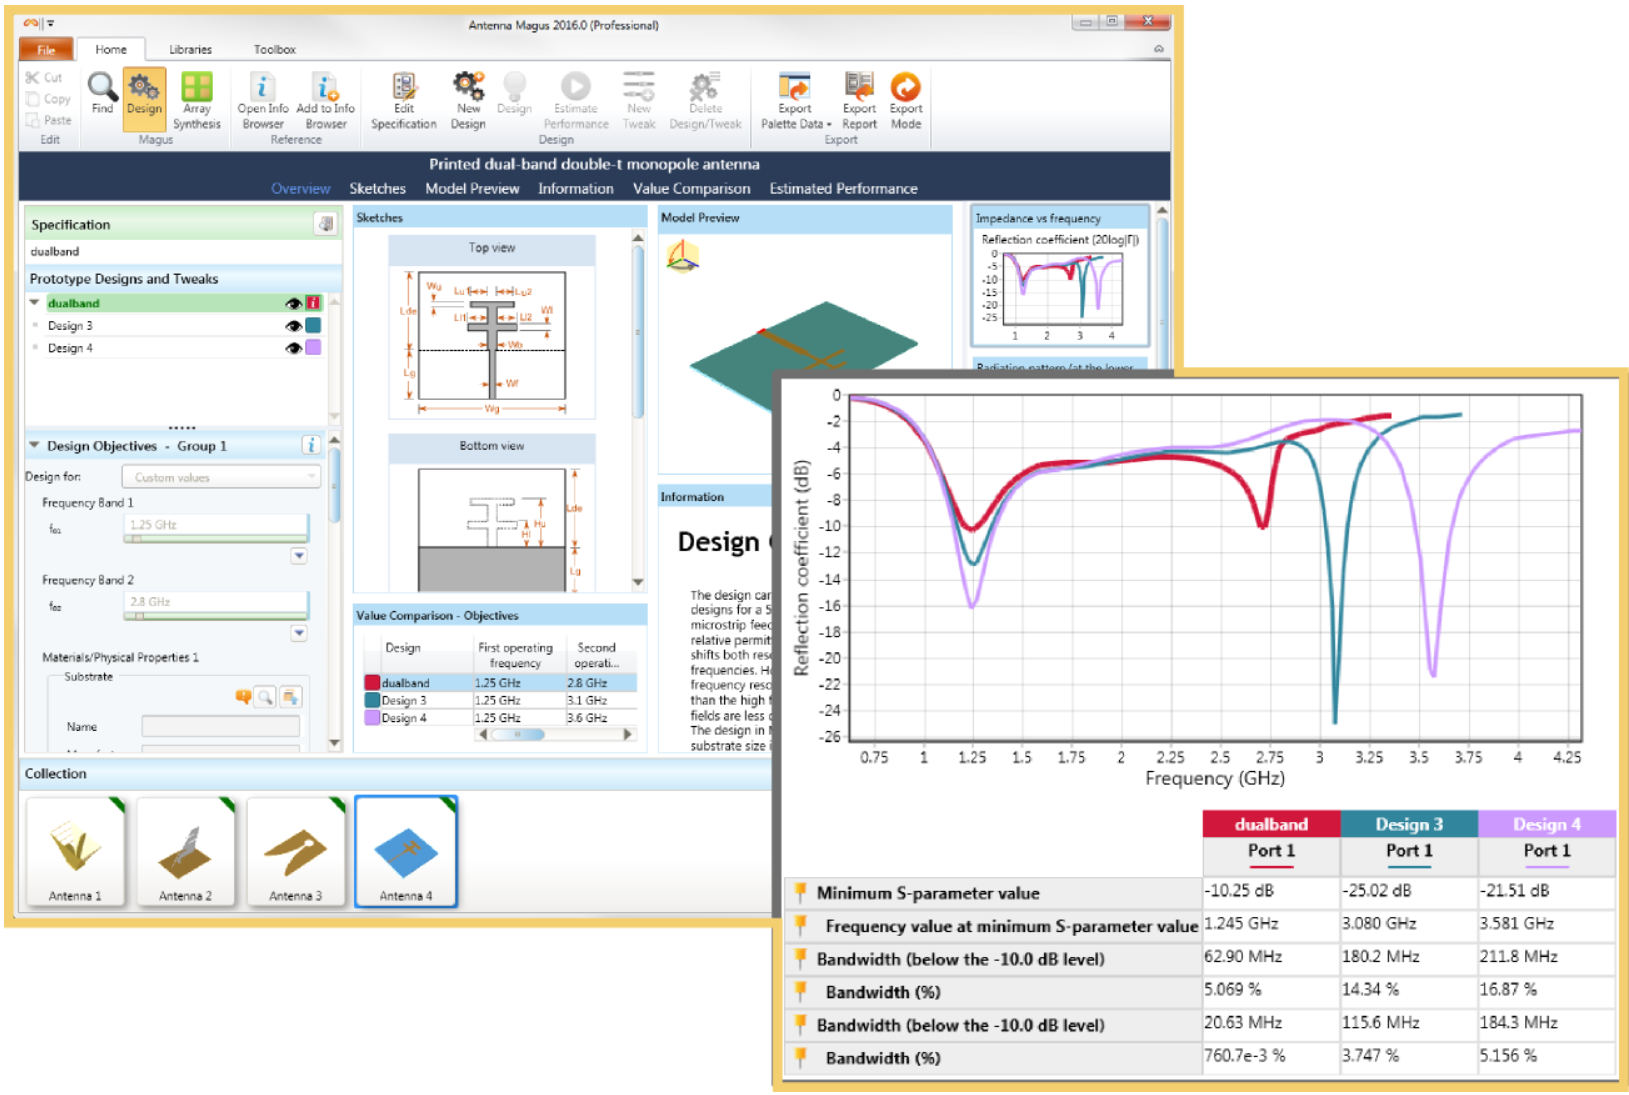Click Copy in Edit group
The height and width of the screenshot is (1095, 1629).
tap(48, 99)
